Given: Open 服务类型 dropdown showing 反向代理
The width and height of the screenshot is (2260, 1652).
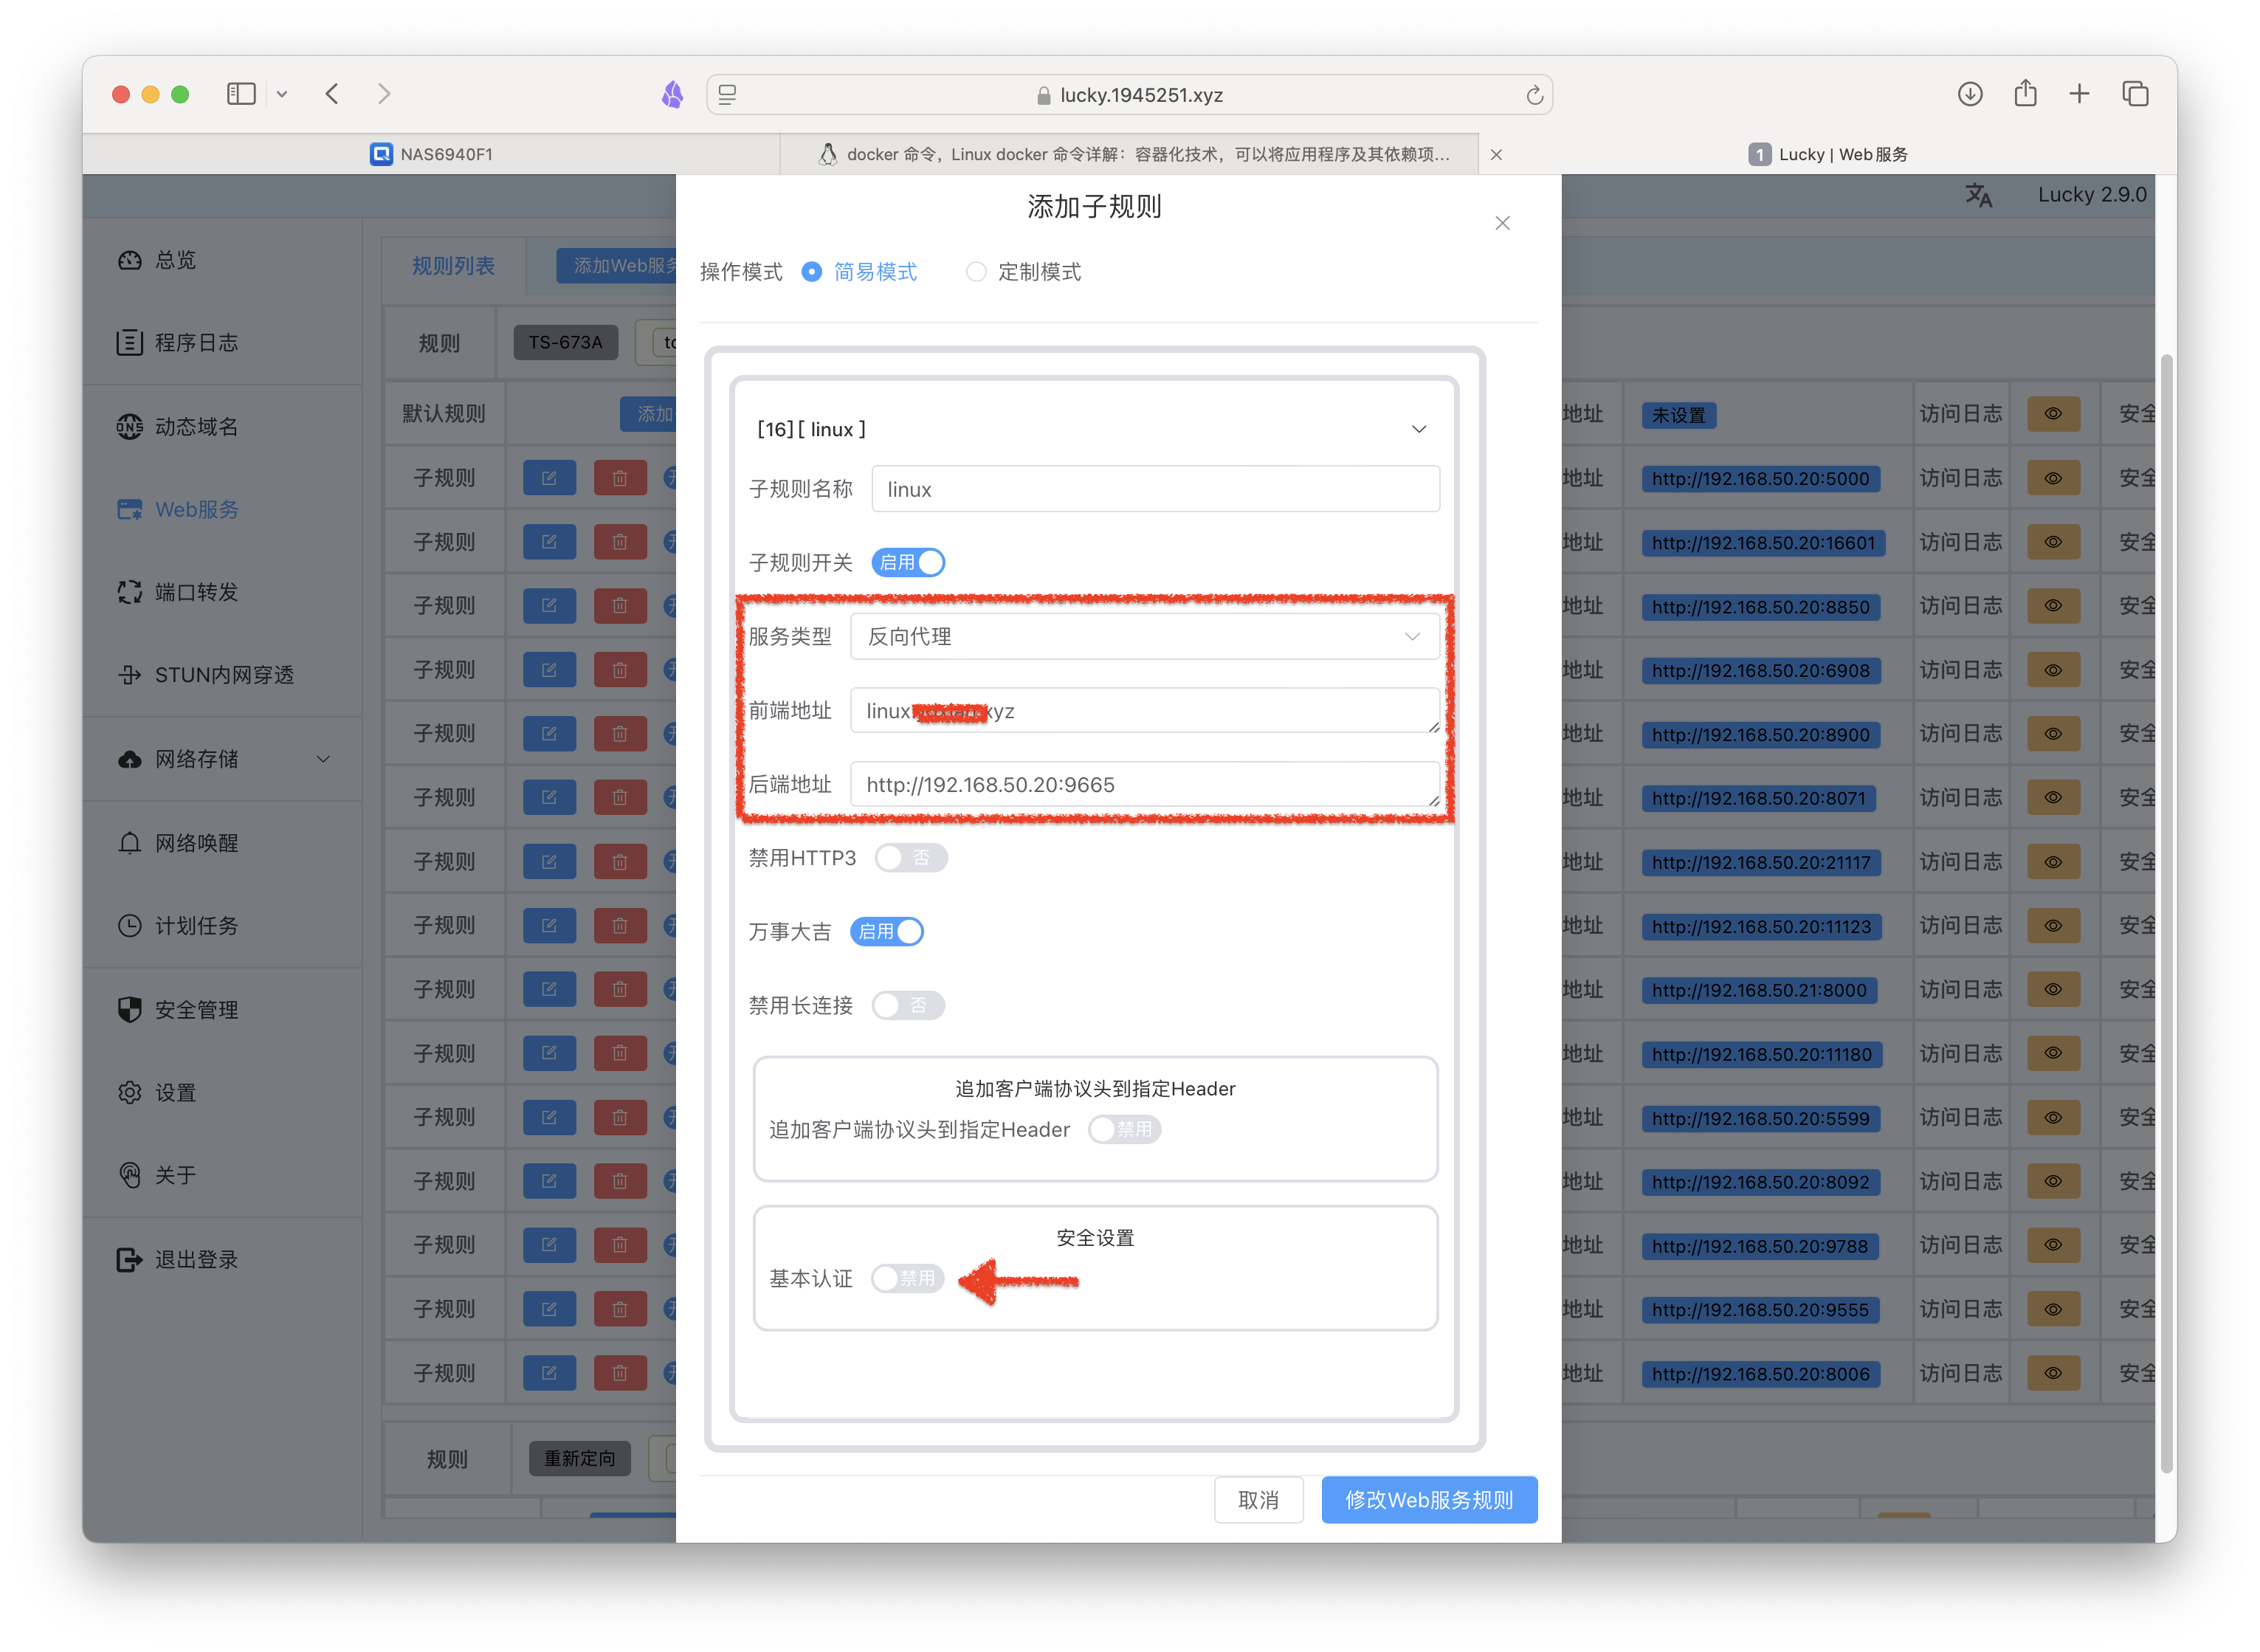Looking at the screenshot, I should [x=1145, y=637].
